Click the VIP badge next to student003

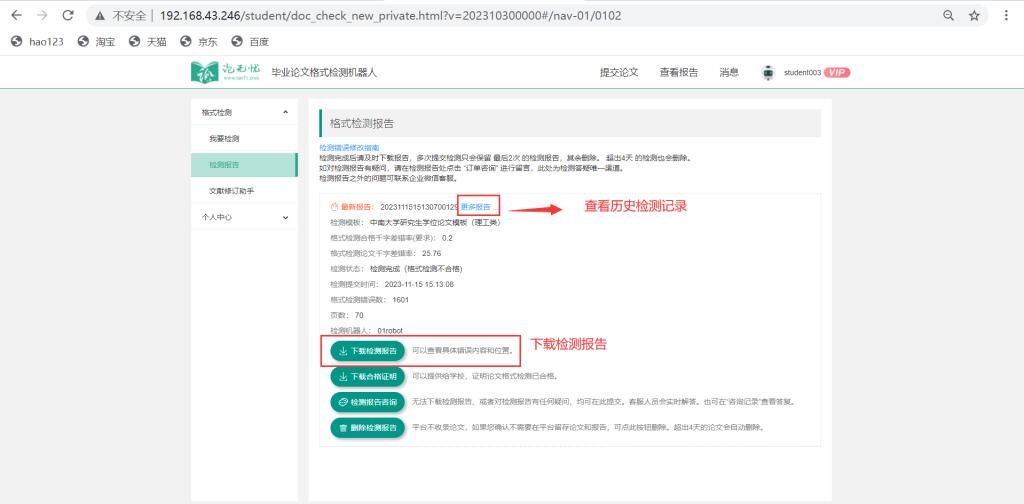837,72
